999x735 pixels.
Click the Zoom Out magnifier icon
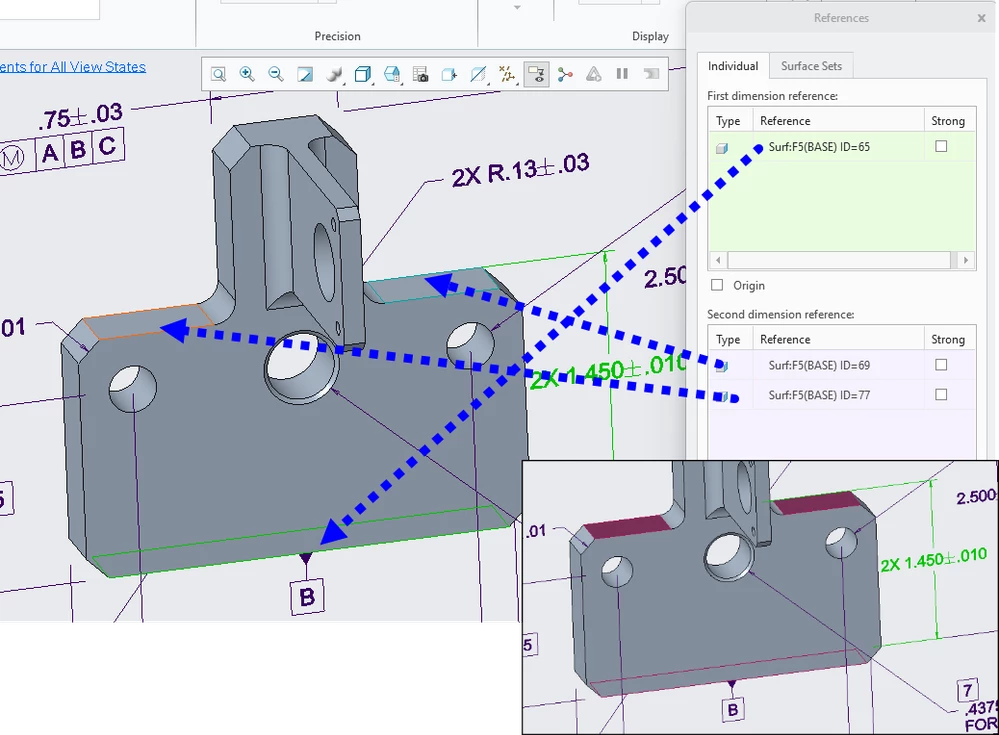(275, 75)
